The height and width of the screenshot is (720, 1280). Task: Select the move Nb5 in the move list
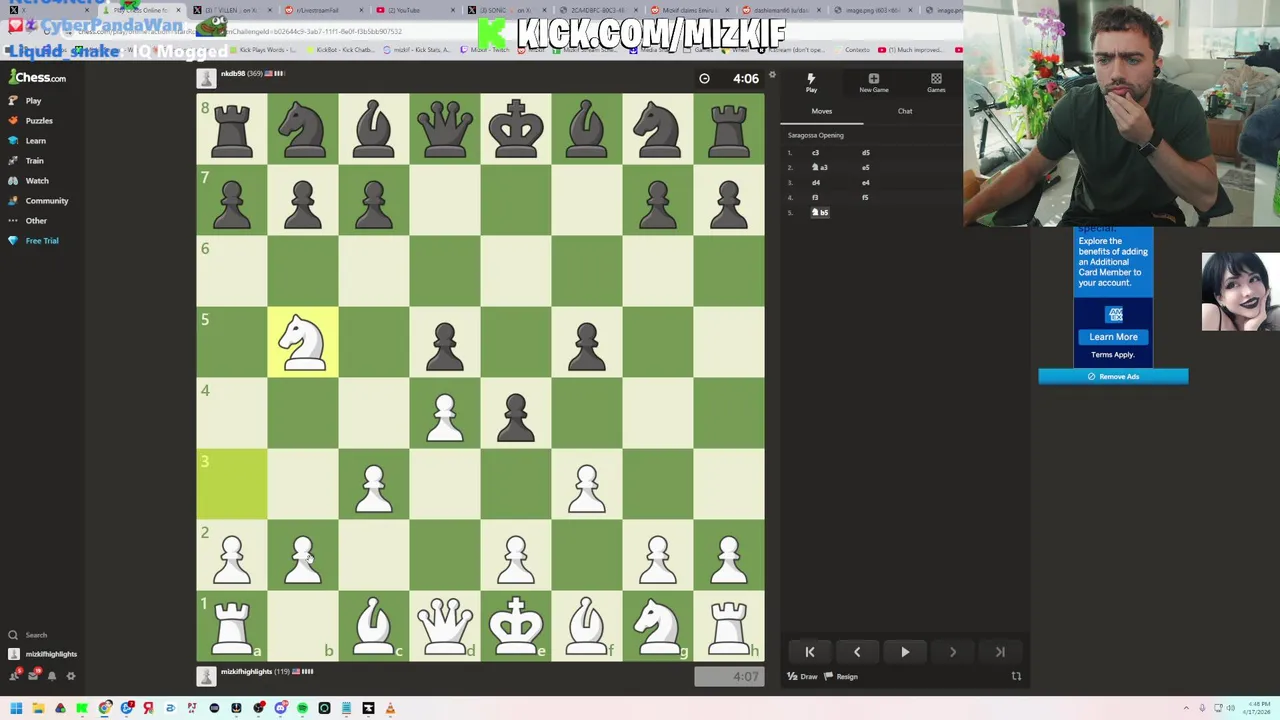(819, 212)
